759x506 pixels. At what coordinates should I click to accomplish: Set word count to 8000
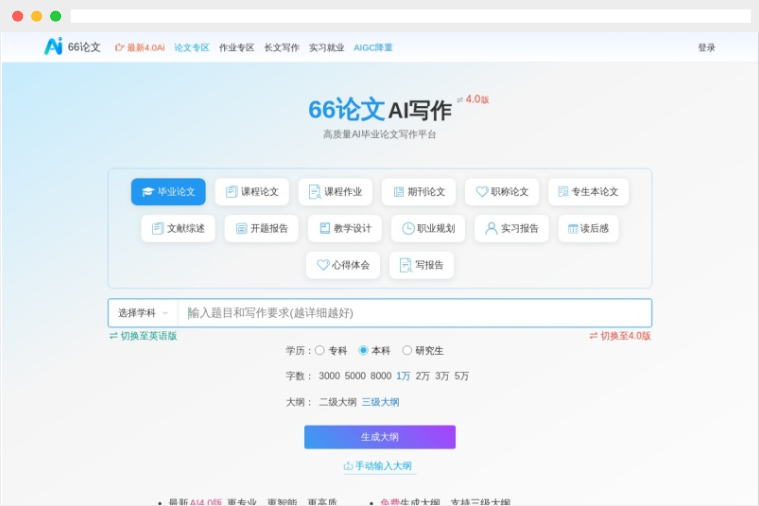tap(380, 376)
